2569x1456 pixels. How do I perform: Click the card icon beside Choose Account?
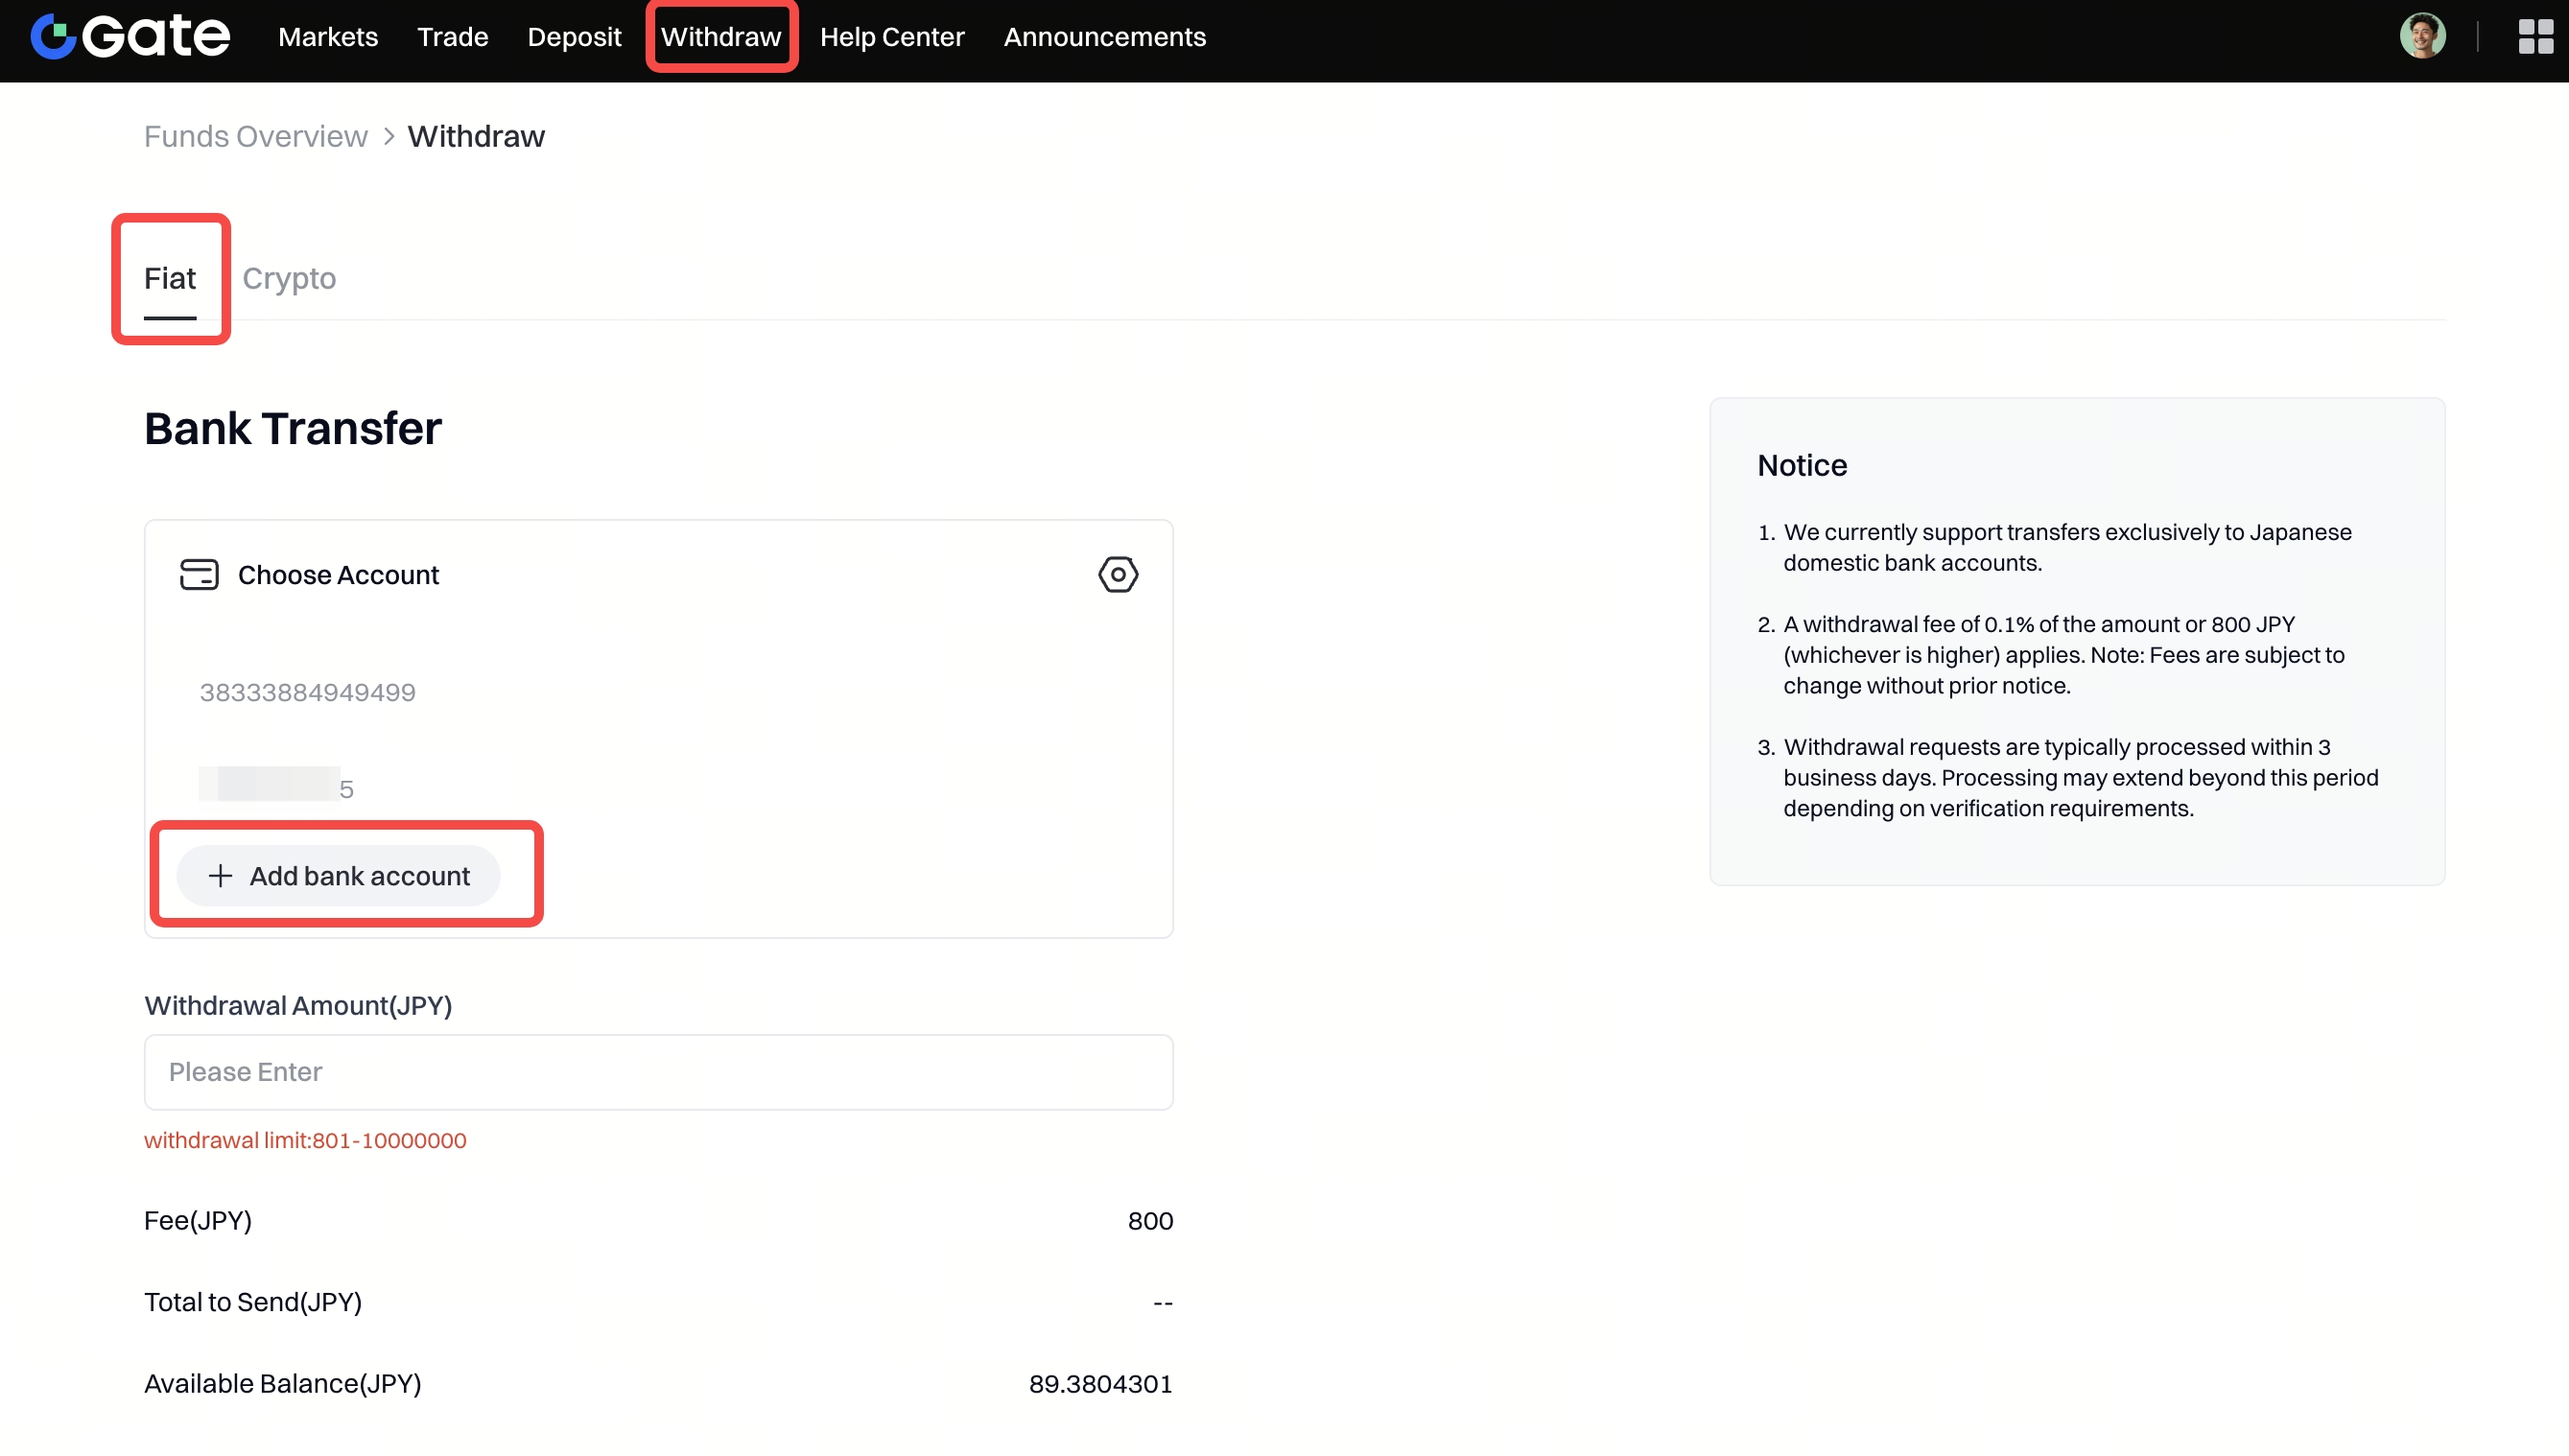coord(199,575)
